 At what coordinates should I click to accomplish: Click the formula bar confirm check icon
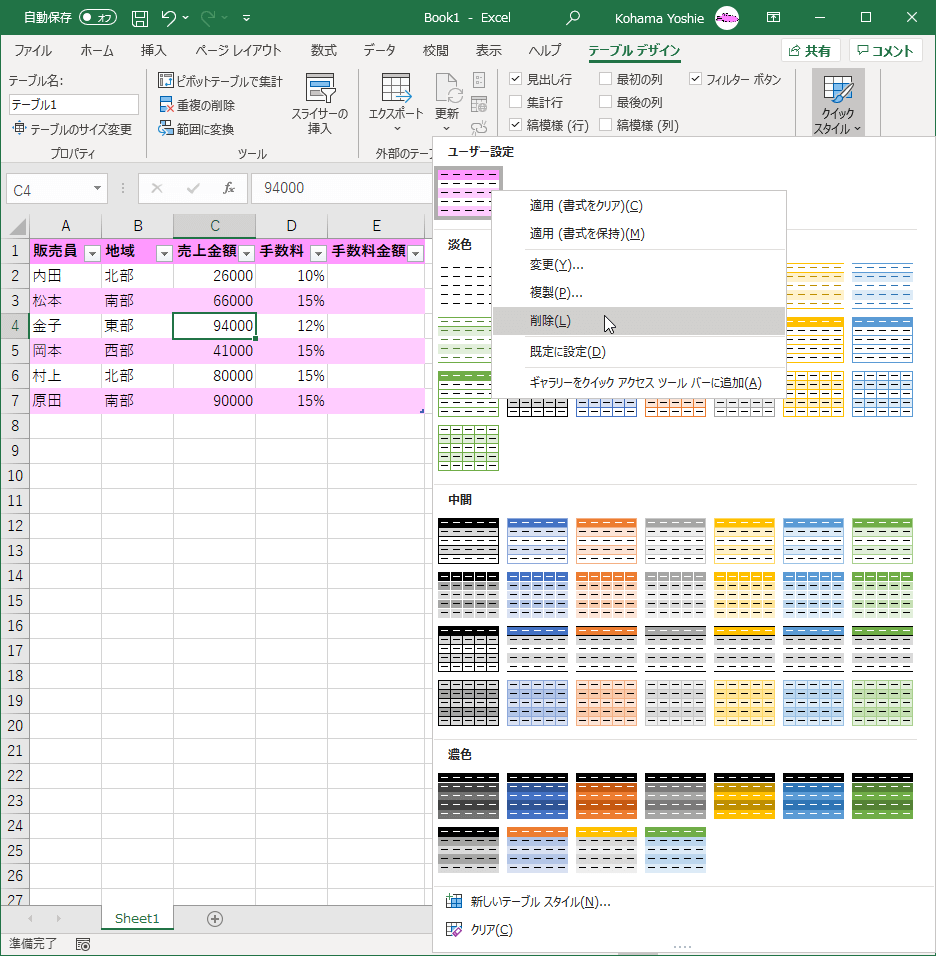[193, 188]
